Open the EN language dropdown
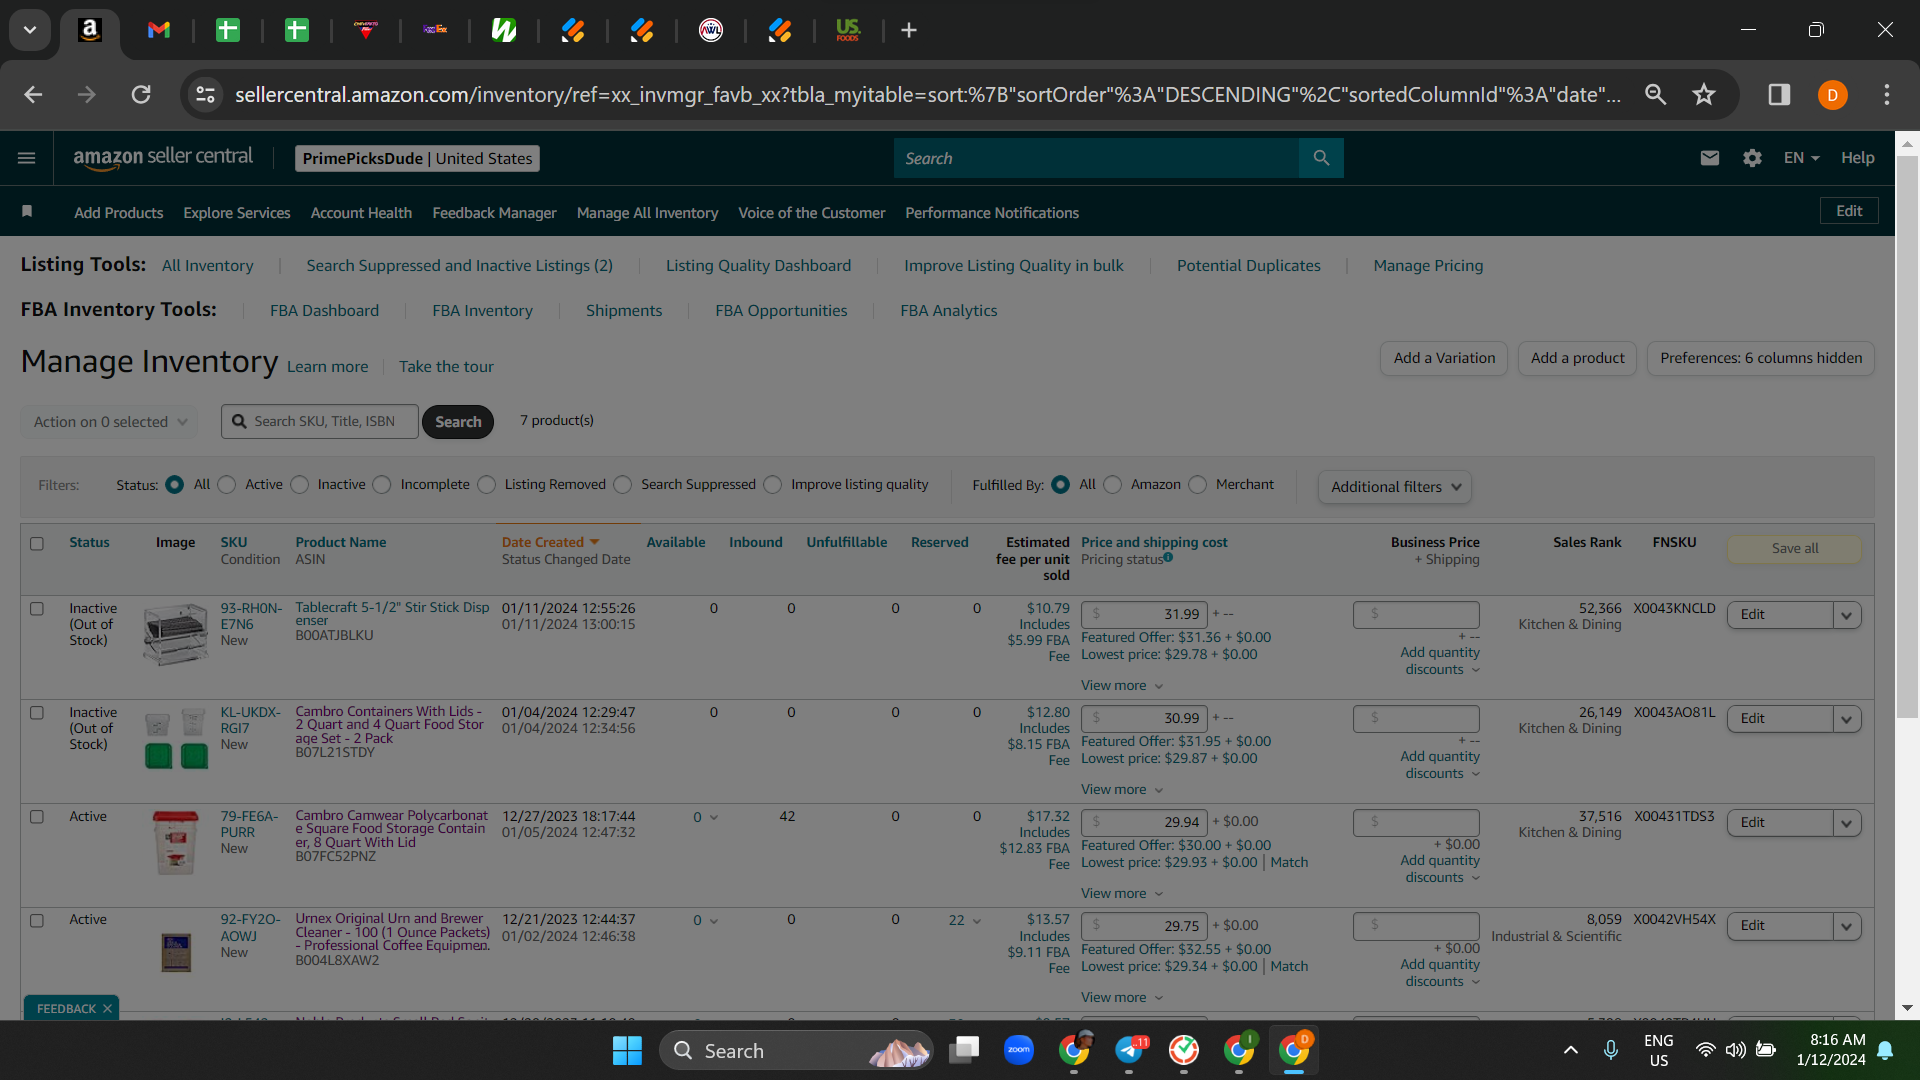1920x1080 pixels. tap(1801, 158)
